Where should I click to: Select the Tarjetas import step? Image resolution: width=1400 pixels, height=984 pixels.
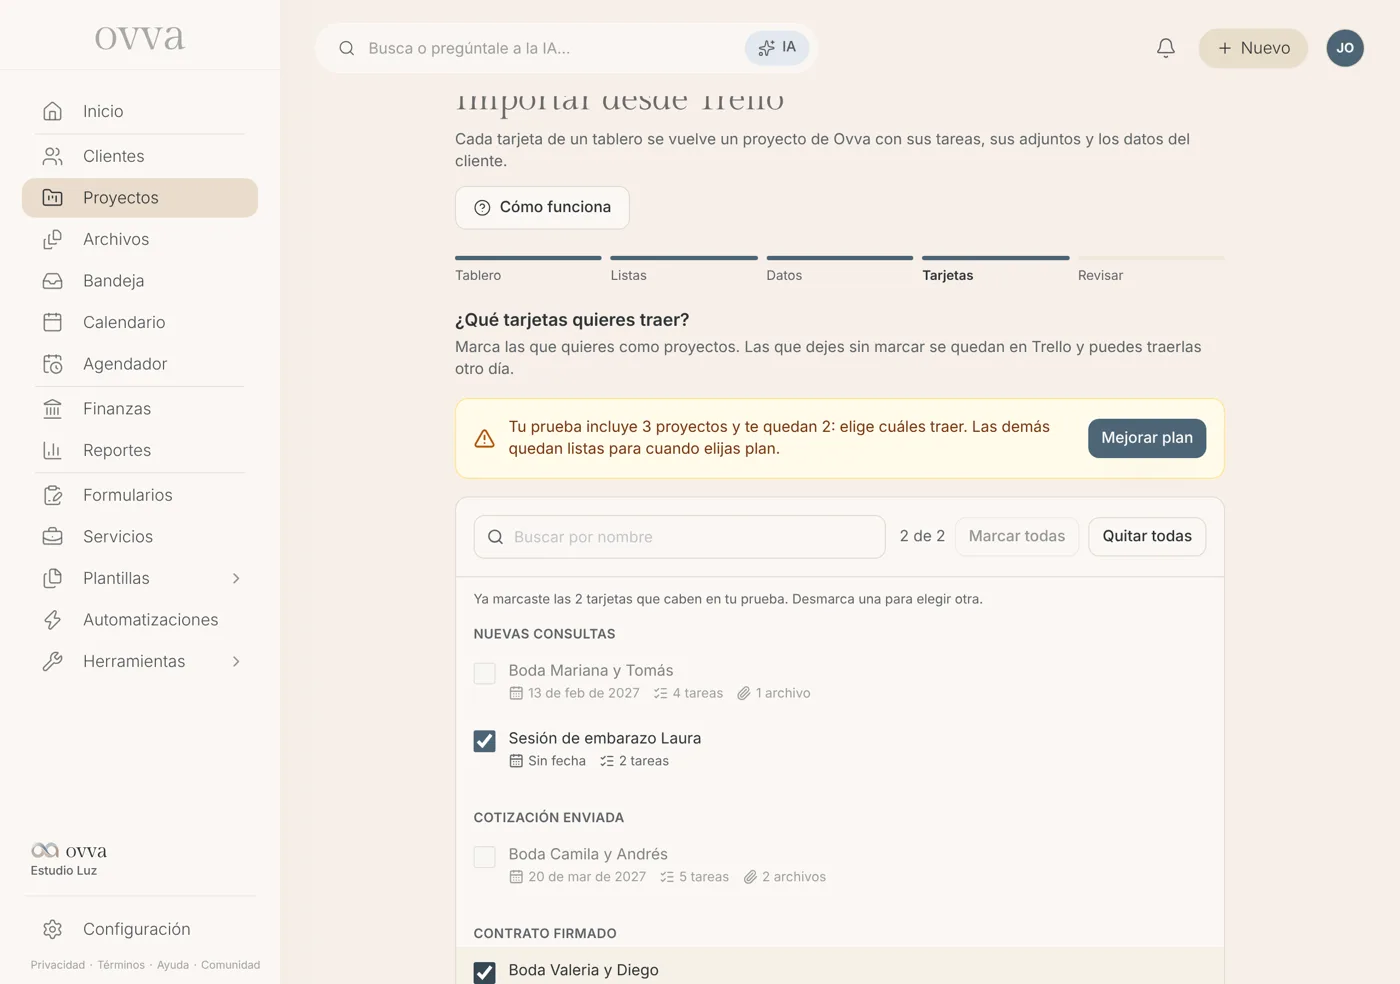(x=995, y=270)
